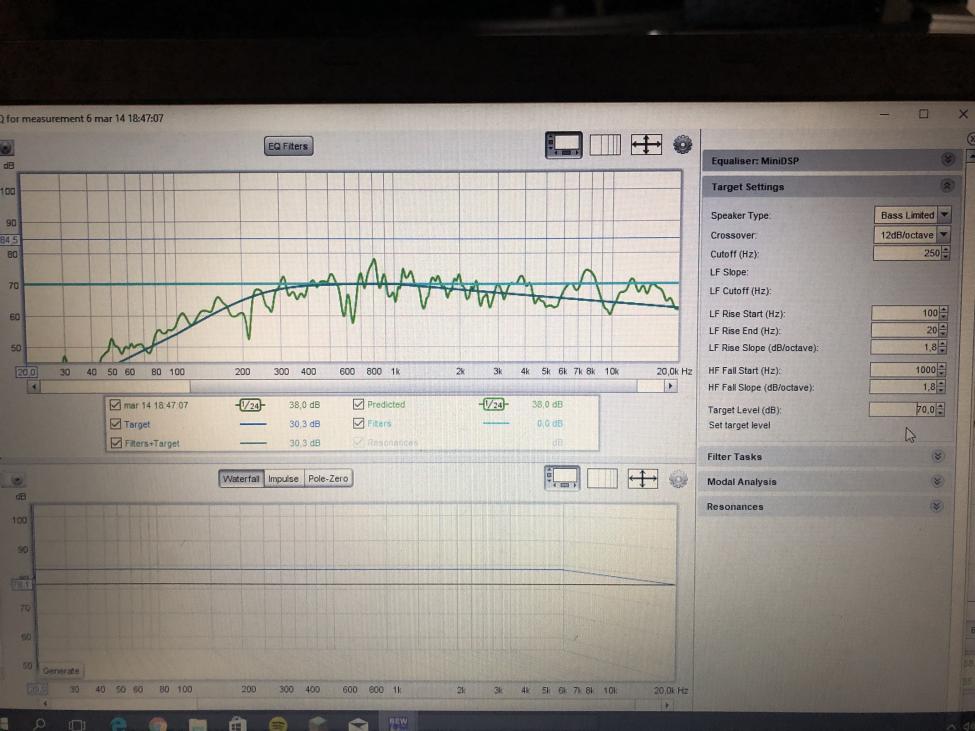Click the Generate waterfall button
The width and height of the screenshot is (975, 731).
61,671
